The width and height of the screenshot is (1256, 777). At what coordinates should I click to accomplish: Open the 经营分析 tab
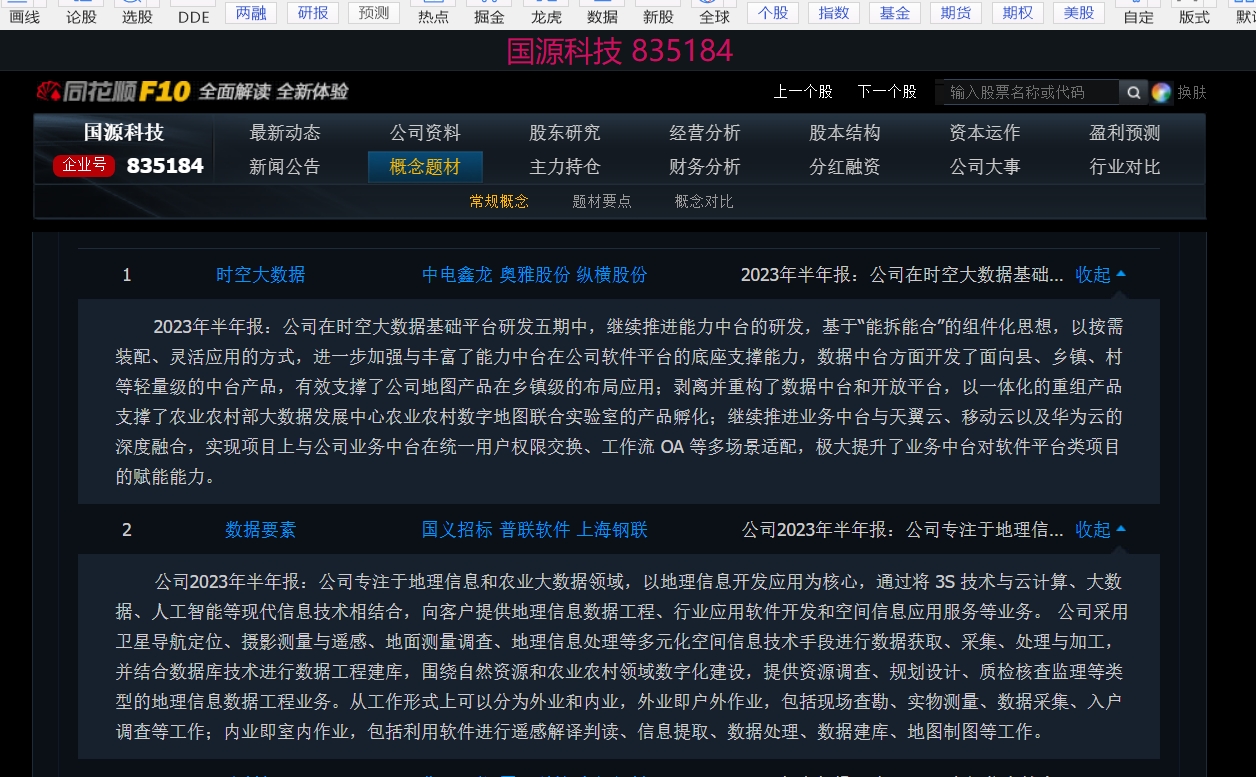point(705,133)
